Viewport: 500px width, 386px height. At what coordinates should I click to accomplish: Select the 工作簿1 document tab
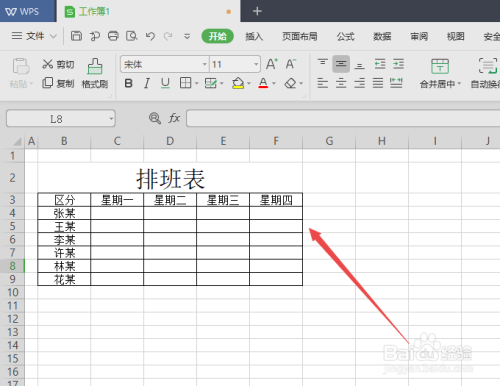pos(148,12)
